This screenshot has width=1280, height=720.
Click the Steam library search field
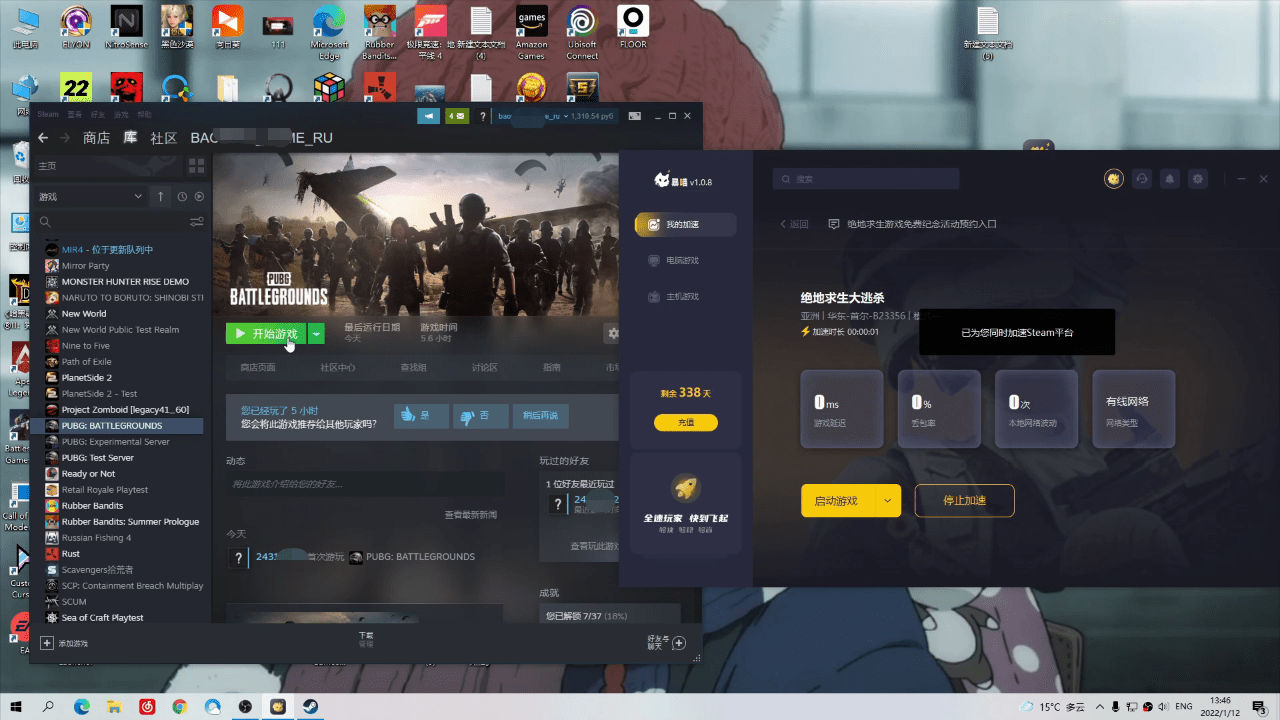point(112,221)
